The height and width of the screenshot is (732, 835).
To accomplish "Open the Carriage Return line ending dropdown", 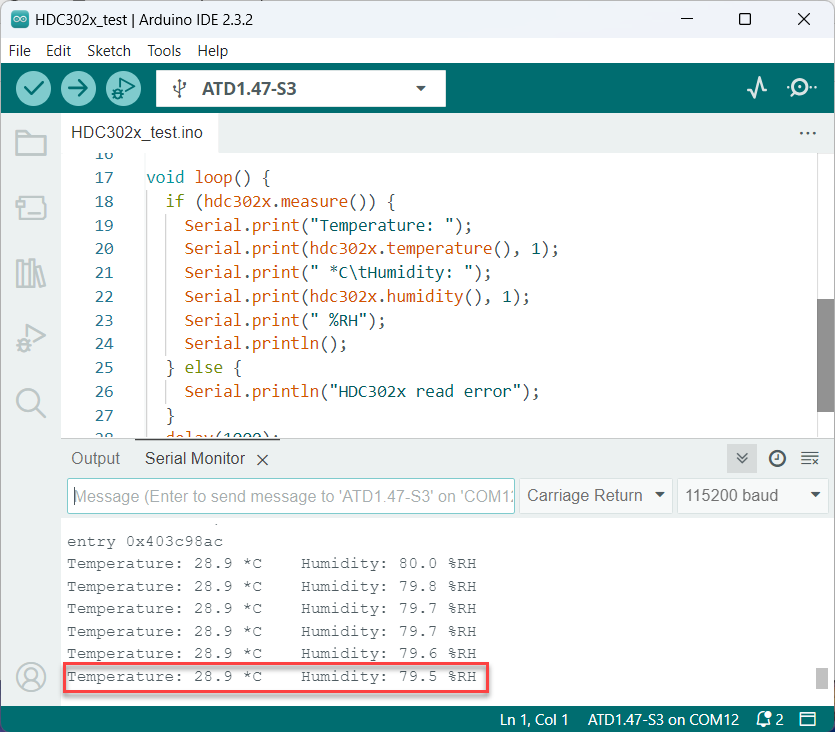I will tap(596, 495).
